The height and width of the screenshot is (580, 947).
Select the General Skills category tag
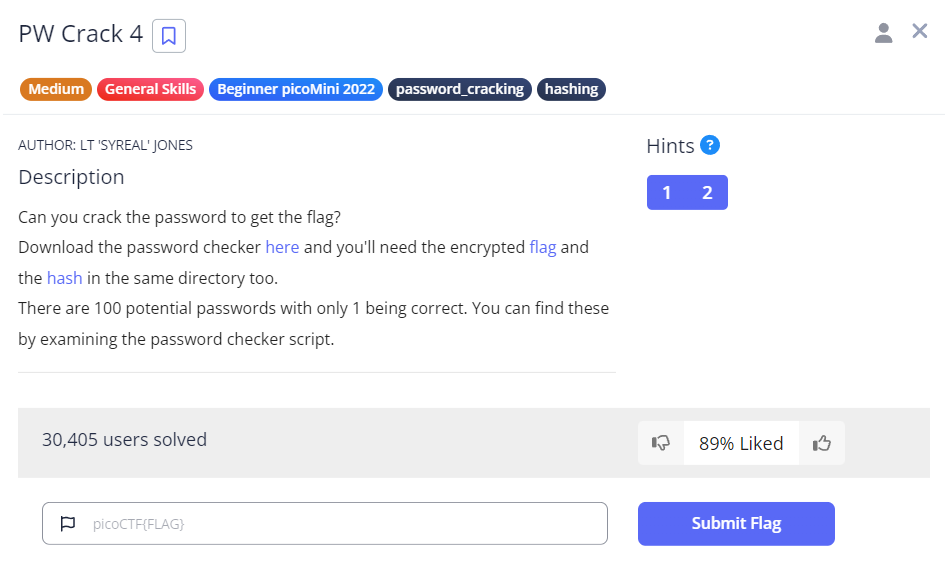[150, 89]
